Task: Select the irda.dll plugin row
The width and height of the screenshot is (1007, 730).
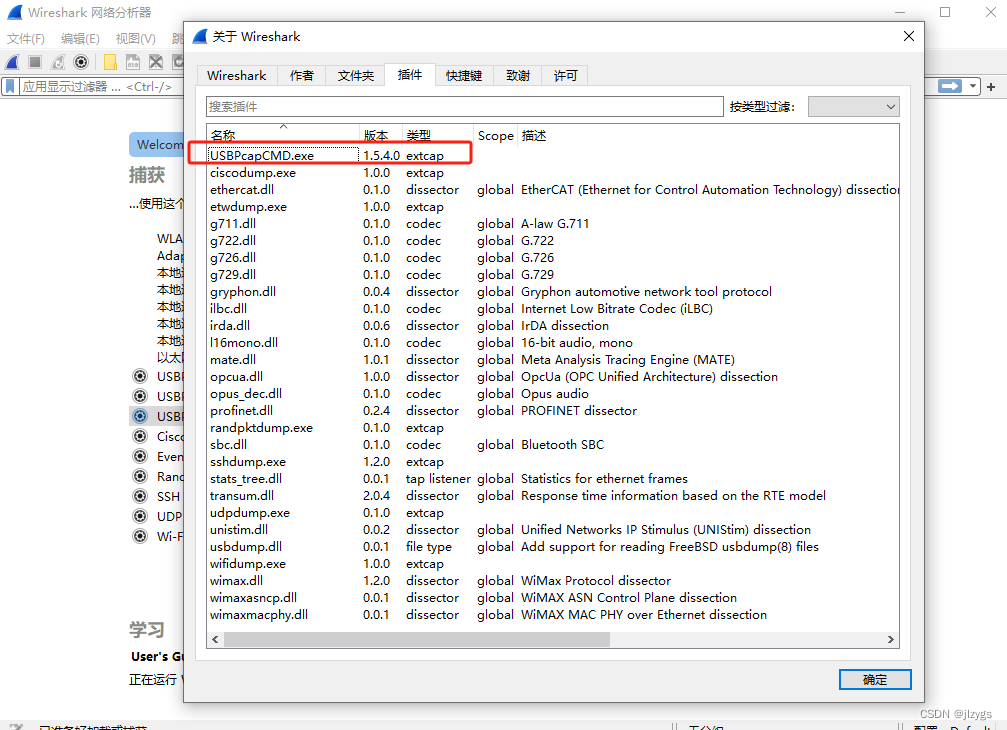Action: tap(553, 326)
